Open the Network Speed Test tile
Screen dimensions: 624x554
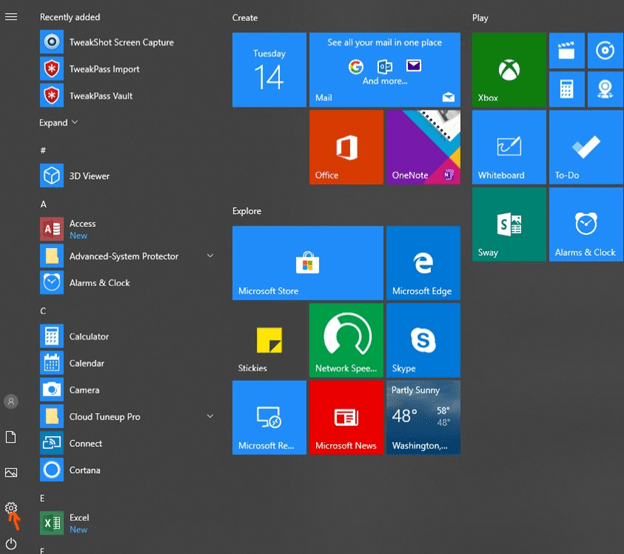point(346,340)
